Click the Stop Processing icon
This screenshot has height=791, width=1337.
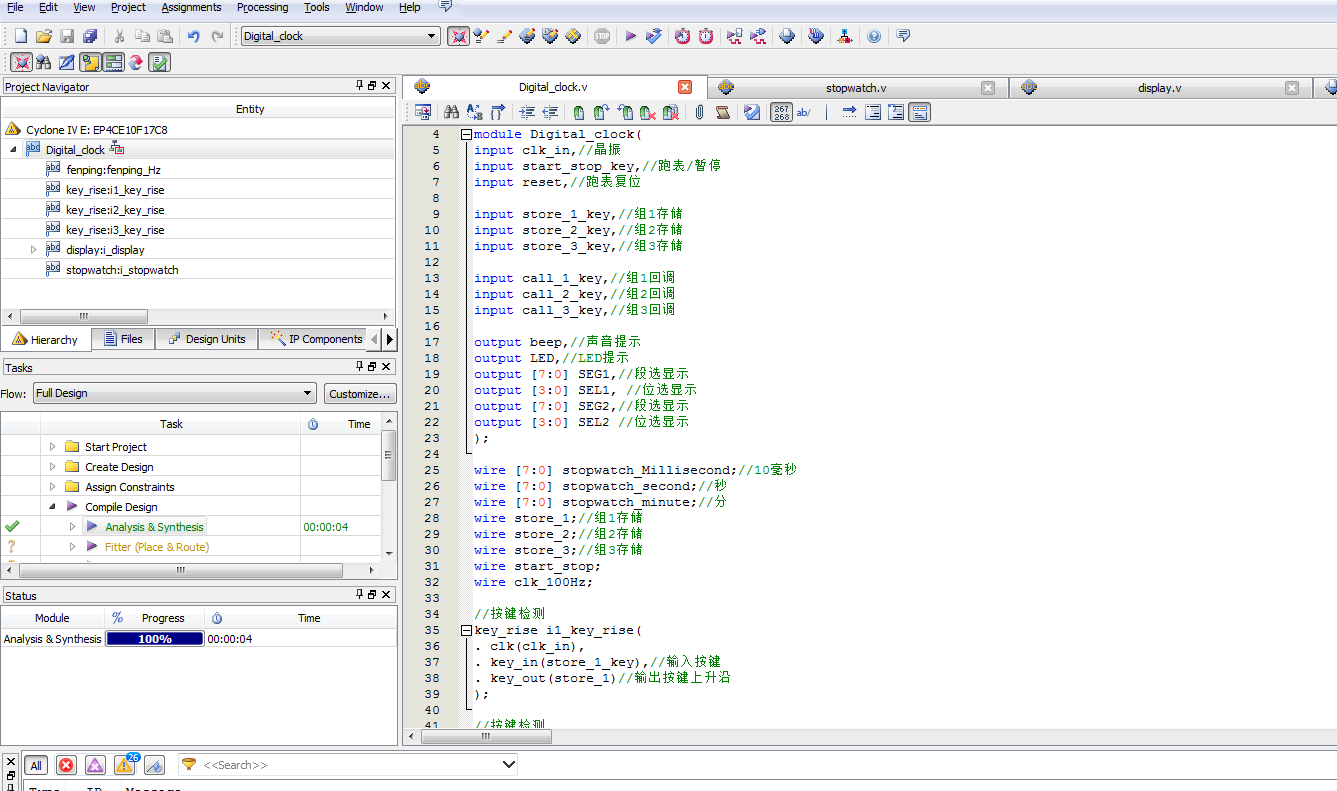601,36
